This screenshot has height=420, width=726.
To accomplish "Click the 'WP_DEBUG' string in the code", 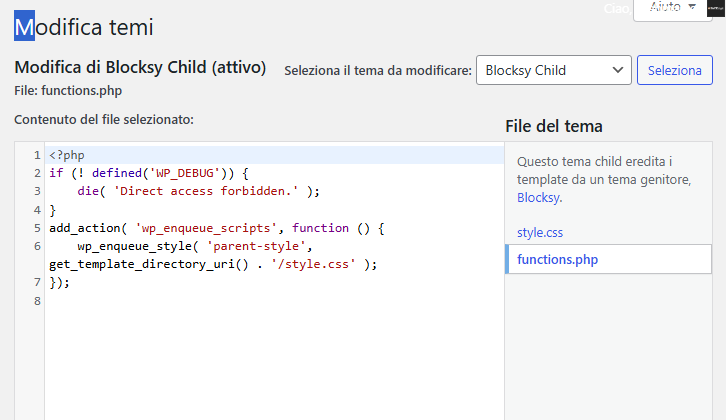I will click(x=183, y=173).
